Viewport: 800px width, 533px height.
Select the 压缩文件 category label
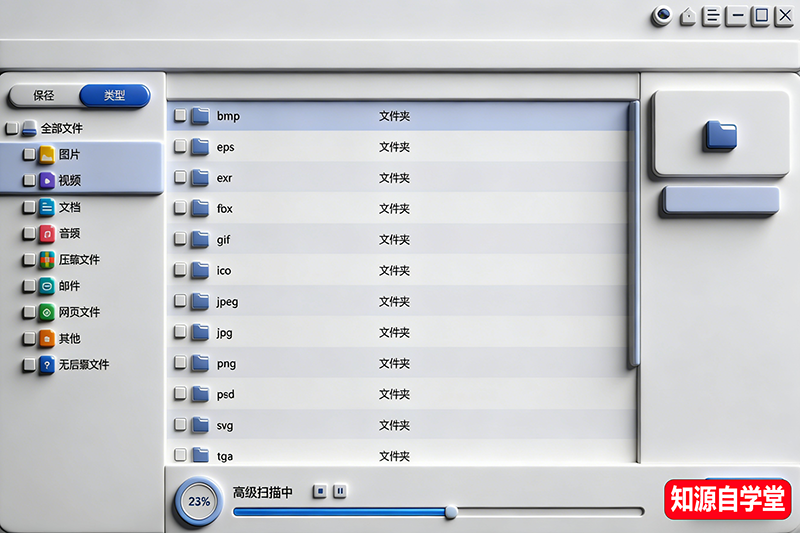(x=79, y=260)
